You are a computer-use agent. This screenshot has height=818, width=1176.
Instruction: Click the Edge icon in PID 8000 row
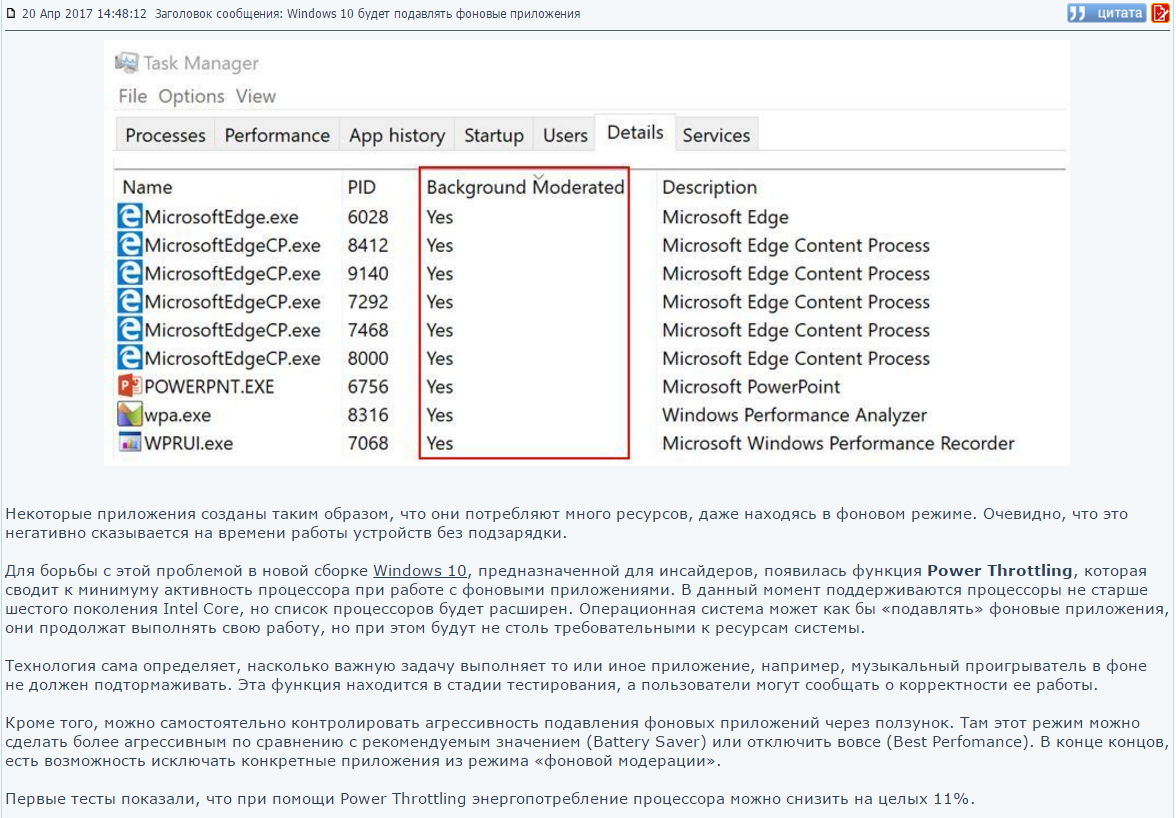129,358
